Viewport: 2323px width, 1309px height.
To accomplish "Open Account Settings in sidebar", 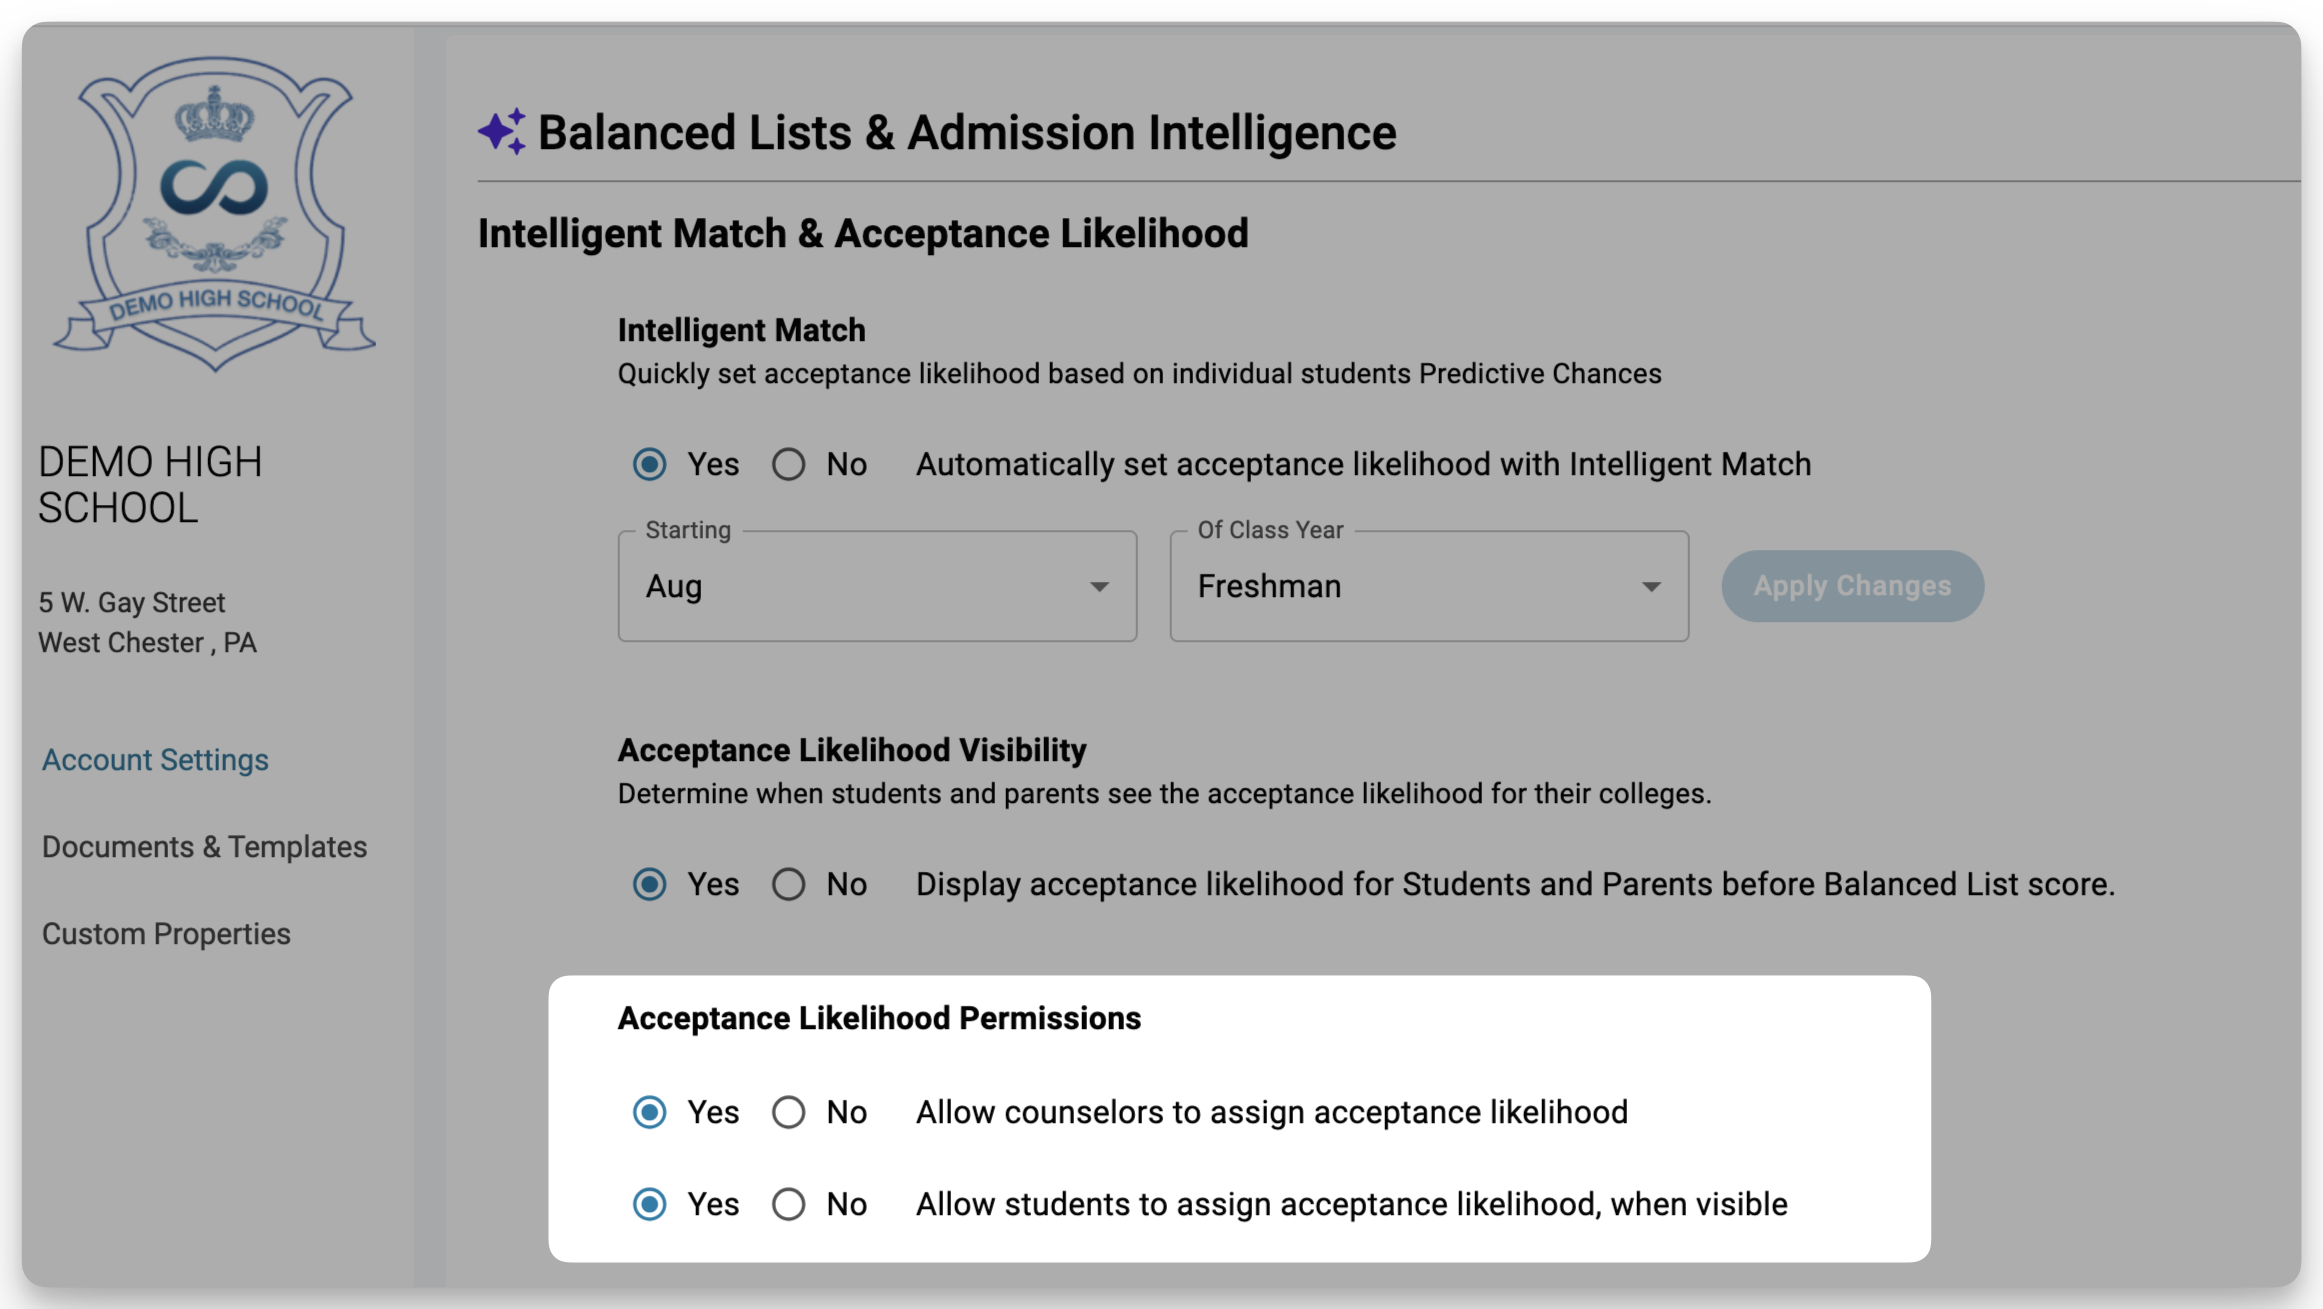I will (155, 760).
